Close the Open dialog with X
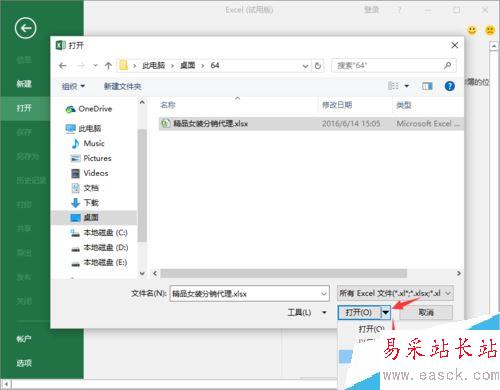500x390 pixels. (x=454, y=45)
